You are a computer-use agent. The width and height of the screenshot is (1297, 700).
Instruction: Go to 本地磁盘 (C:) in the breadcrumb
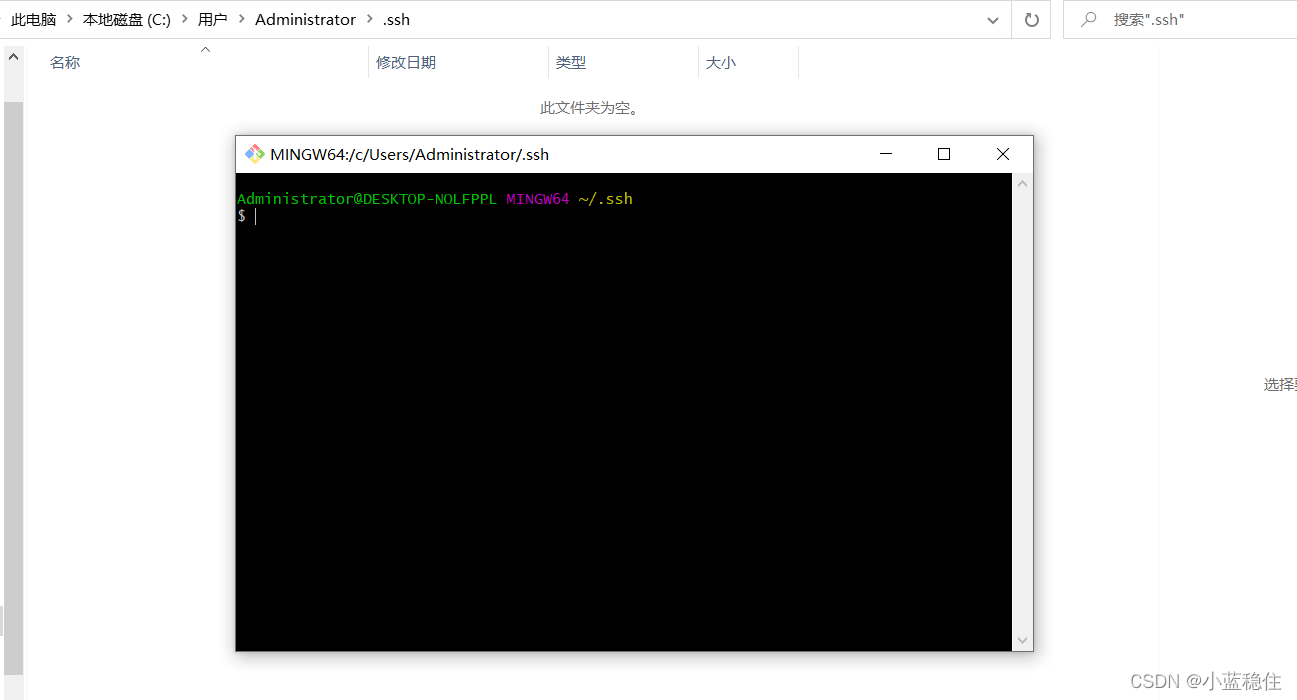[x=127, y=19]
